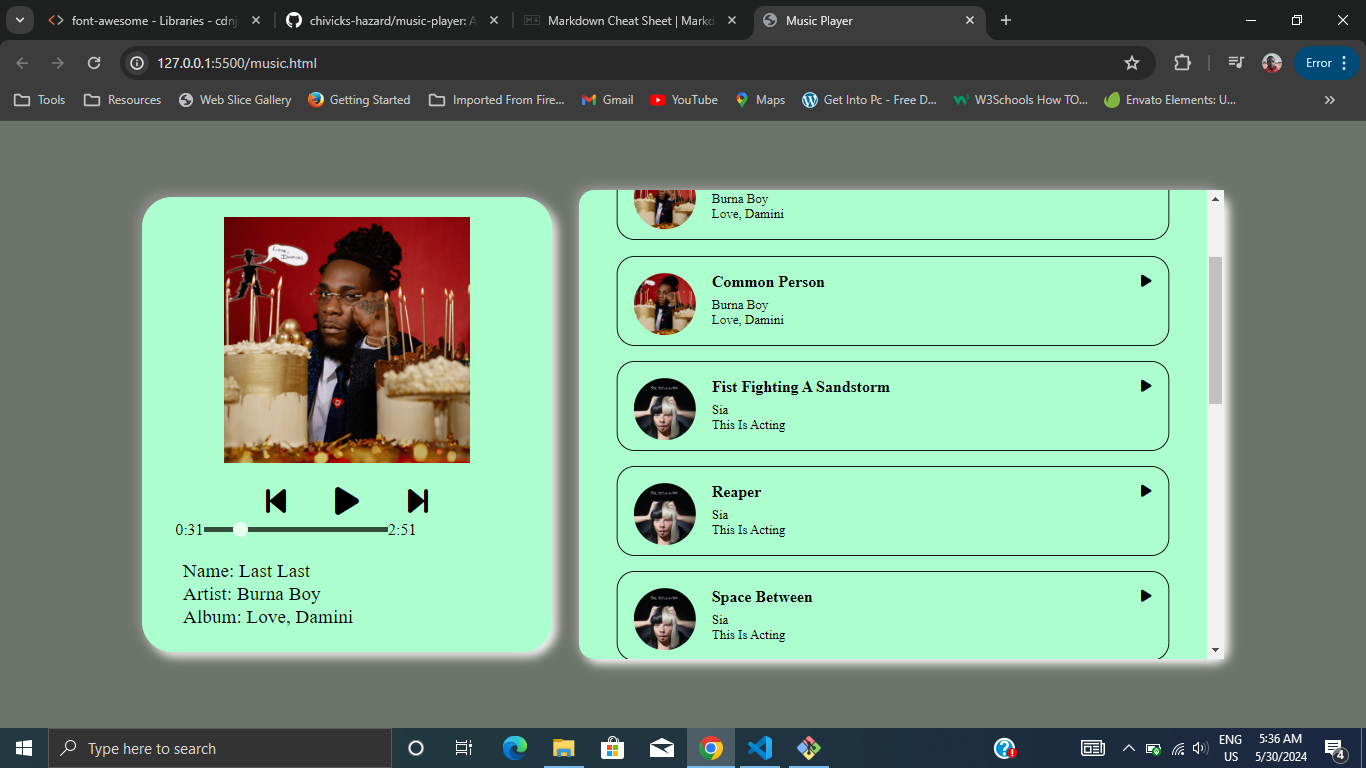Go back to previous page
Image resolution: width=1366 pixels, height=768 pixels.
pos(22,63)
